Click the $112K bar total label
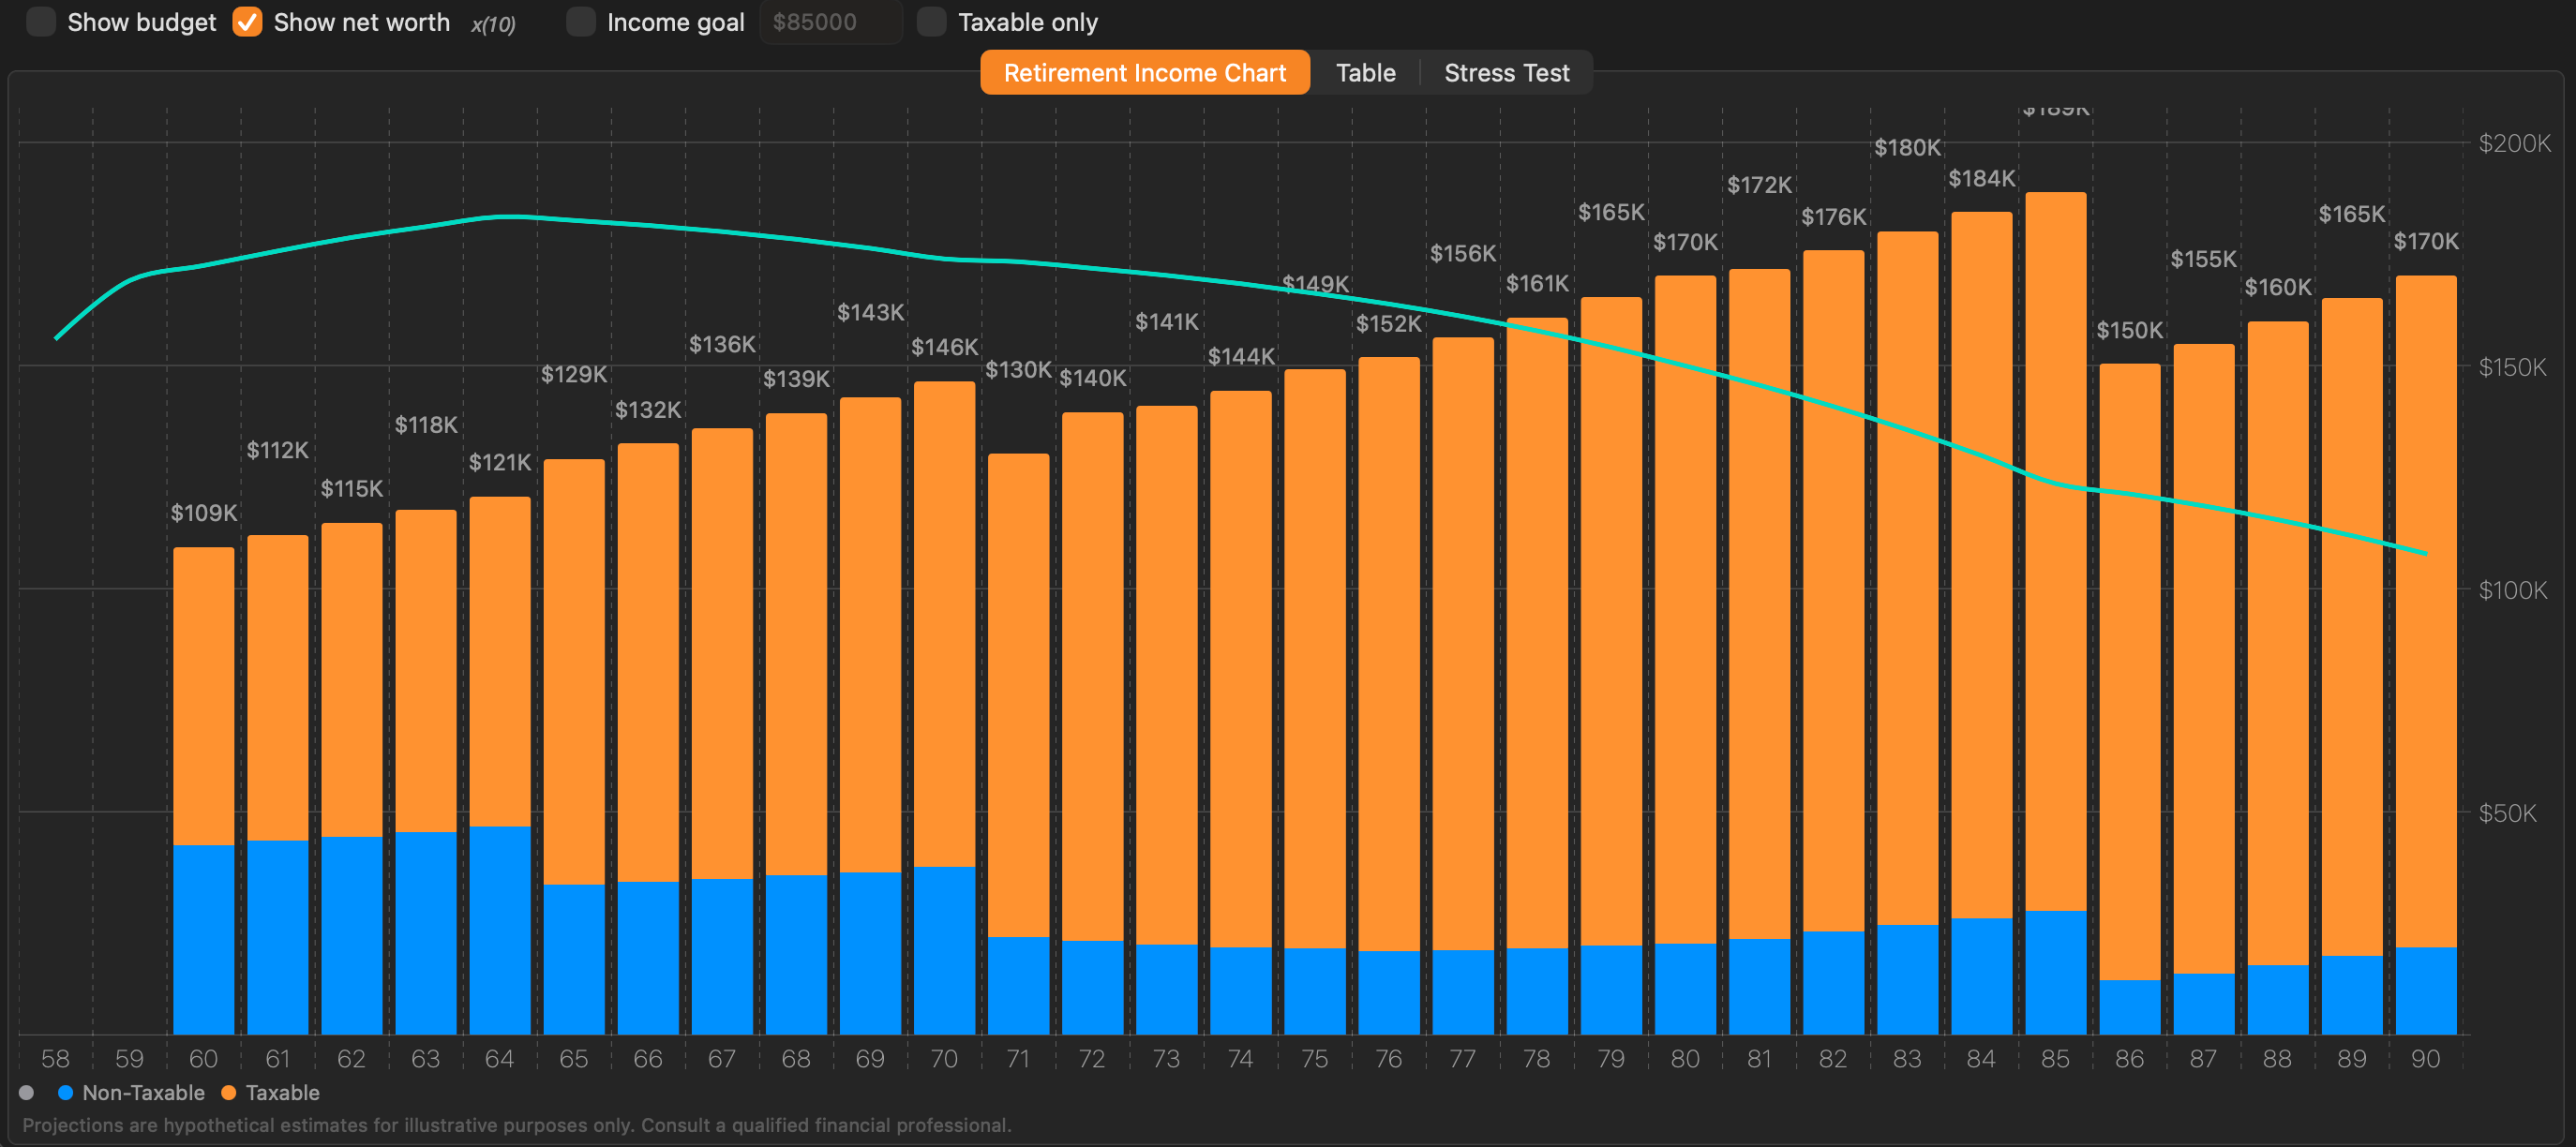The height and width of the screenshot is (1147, 2576). point(278,450)
